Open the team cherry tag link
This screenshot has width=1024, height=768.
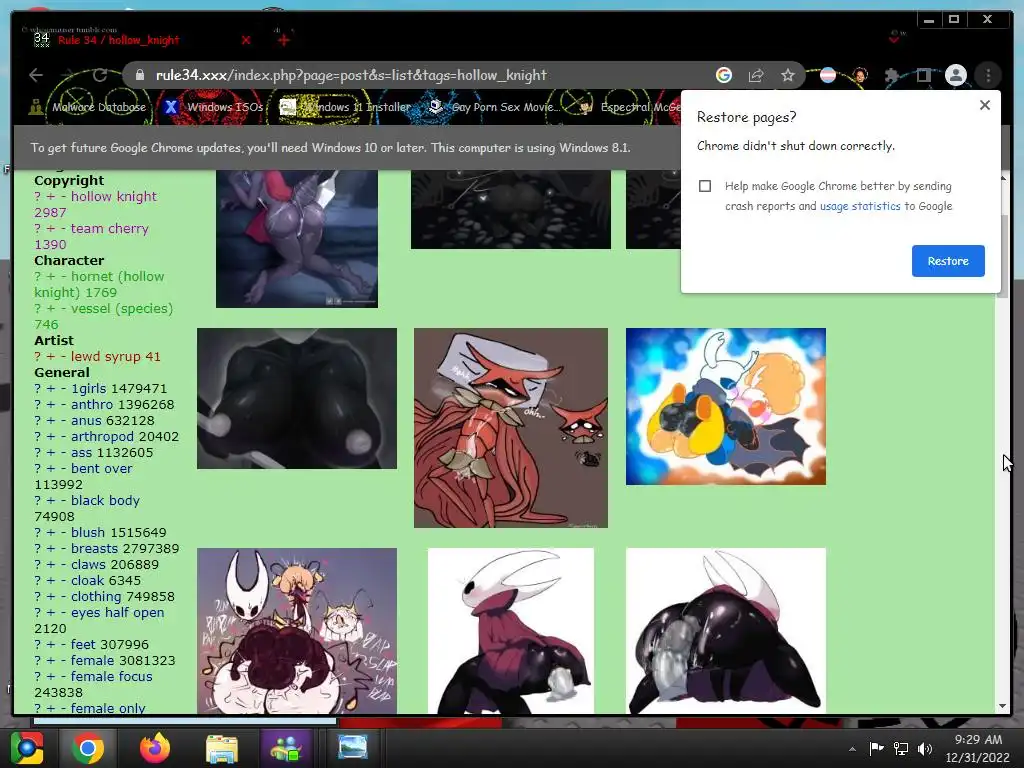point(110,229)
